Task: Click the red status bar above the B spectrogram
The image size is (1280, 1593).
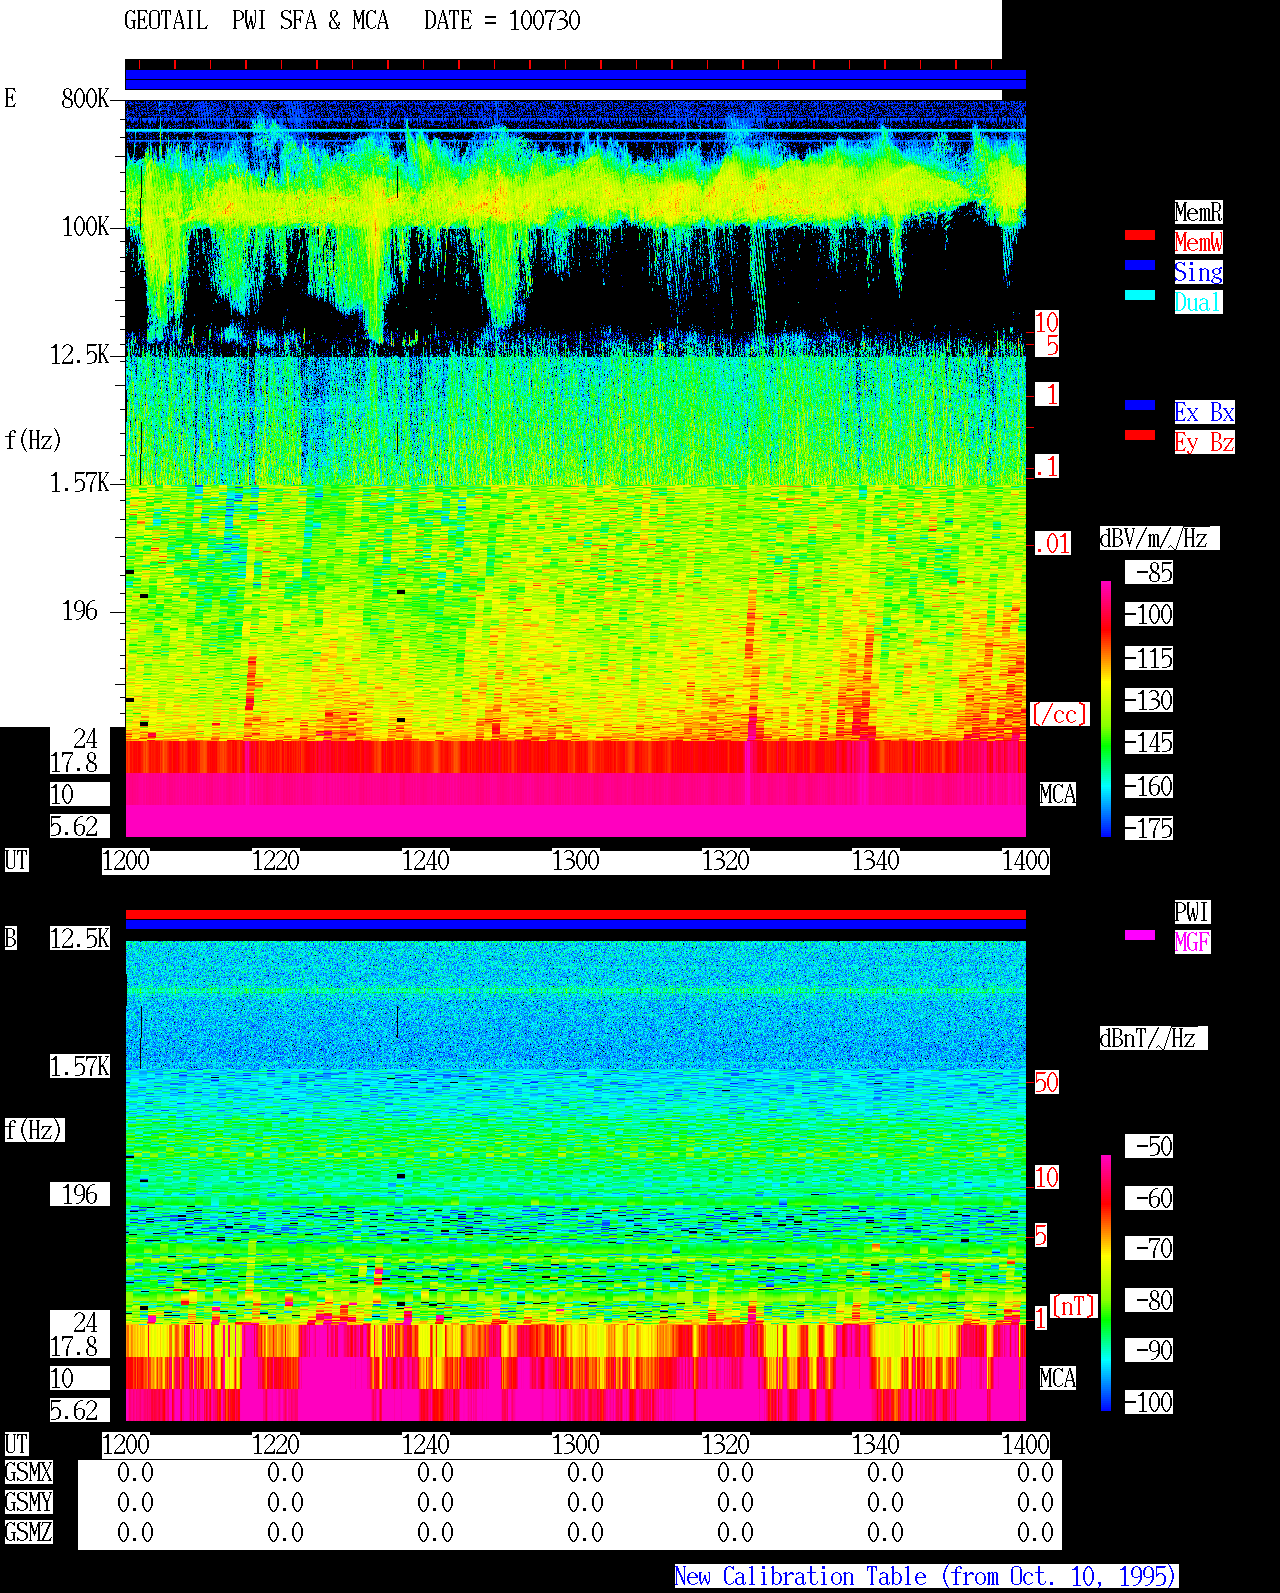Action: click(x=575, y=914)
